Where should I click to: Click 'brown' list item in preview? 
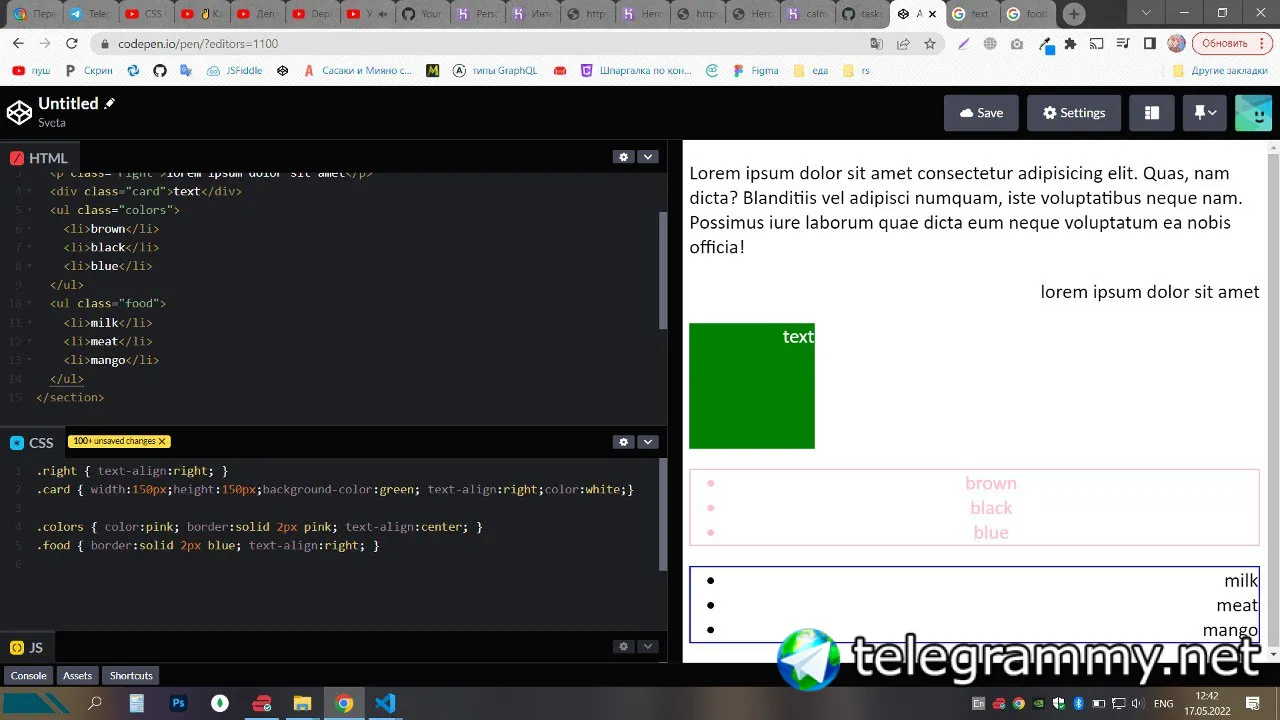coord(991,483)
